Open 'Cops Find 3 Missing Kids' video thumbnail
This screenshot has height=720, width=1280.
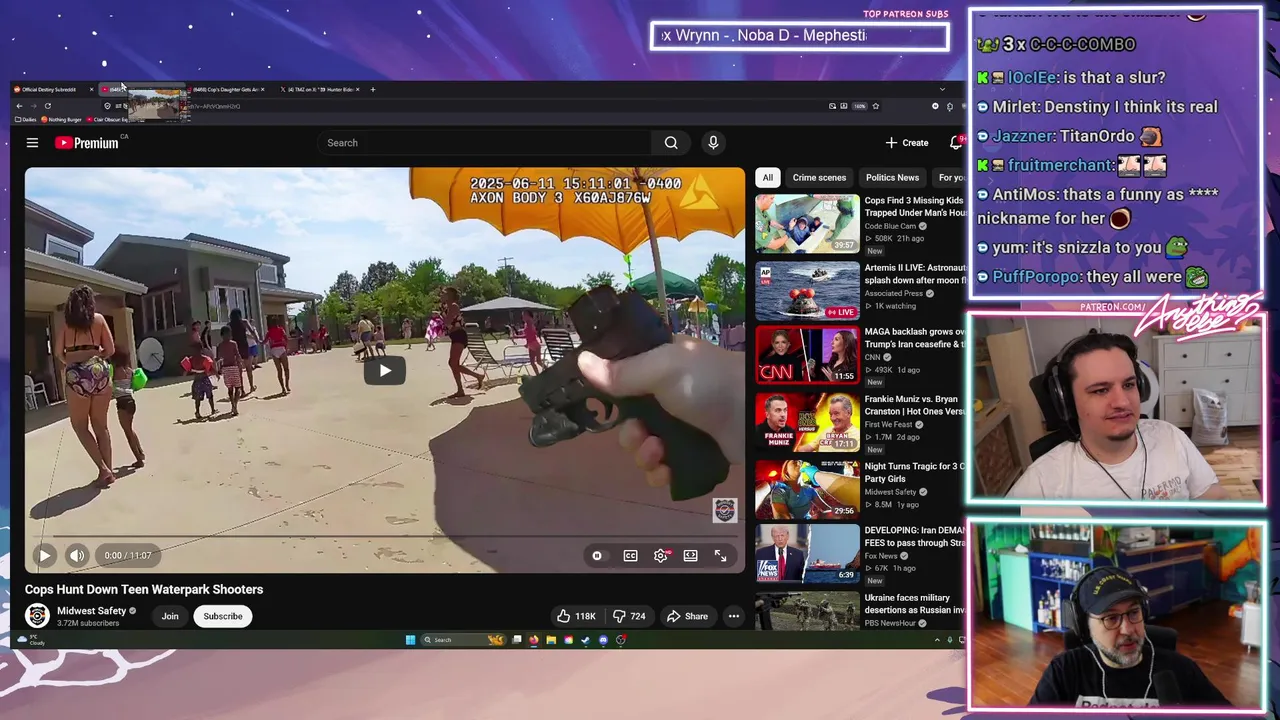coord(807,223)
